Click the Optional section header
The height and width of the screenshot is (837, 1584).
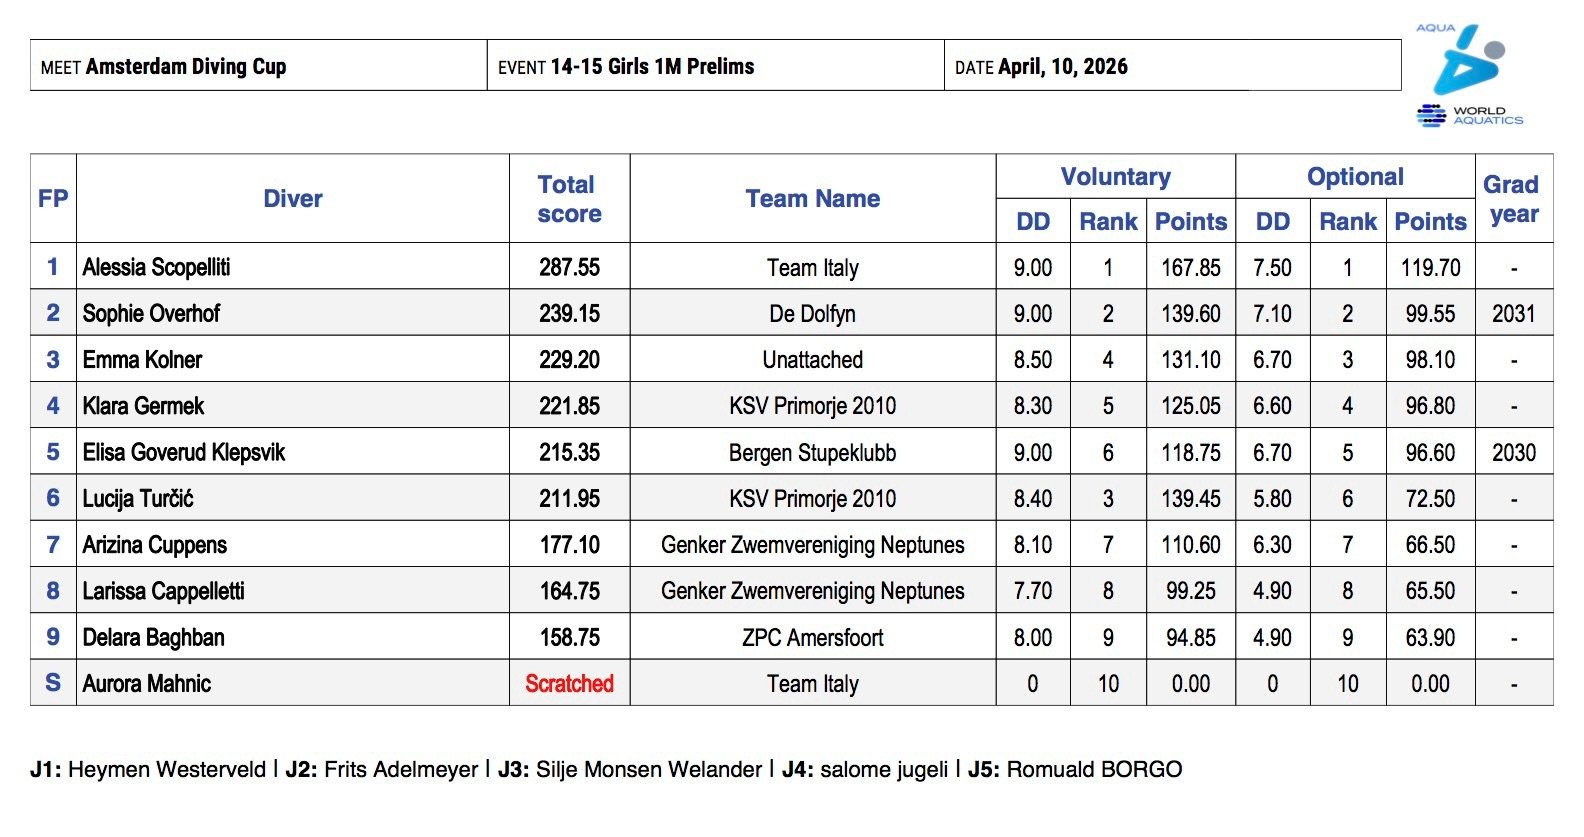click(x=1355, y=177)
